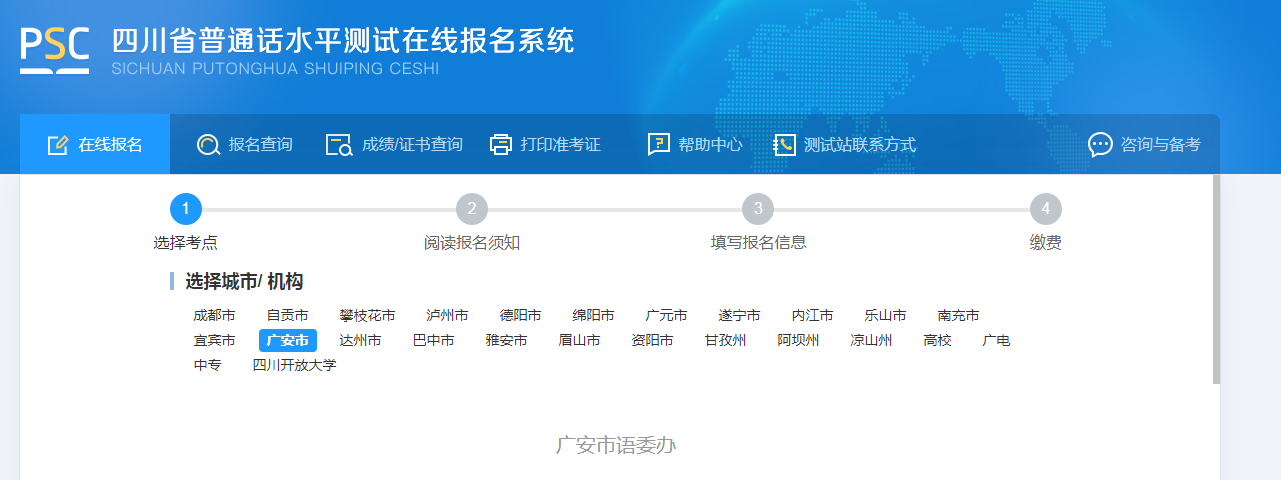Go to step 4 缴费 circle
1281x480 pixels.
(1045, 209)
